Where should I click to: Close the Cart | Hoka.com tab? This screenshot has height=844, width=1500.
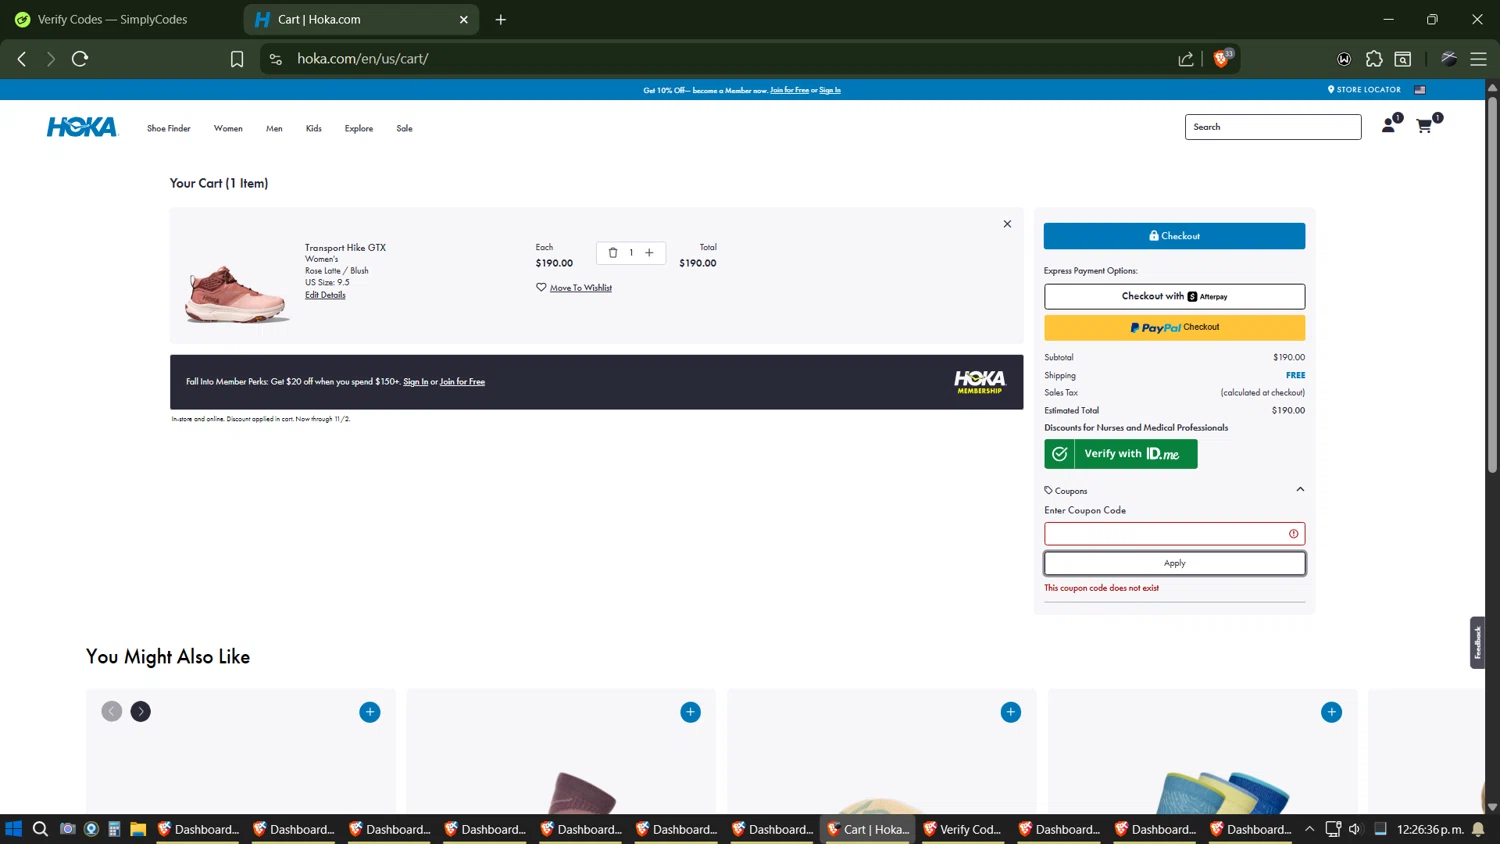pos(464,19)
